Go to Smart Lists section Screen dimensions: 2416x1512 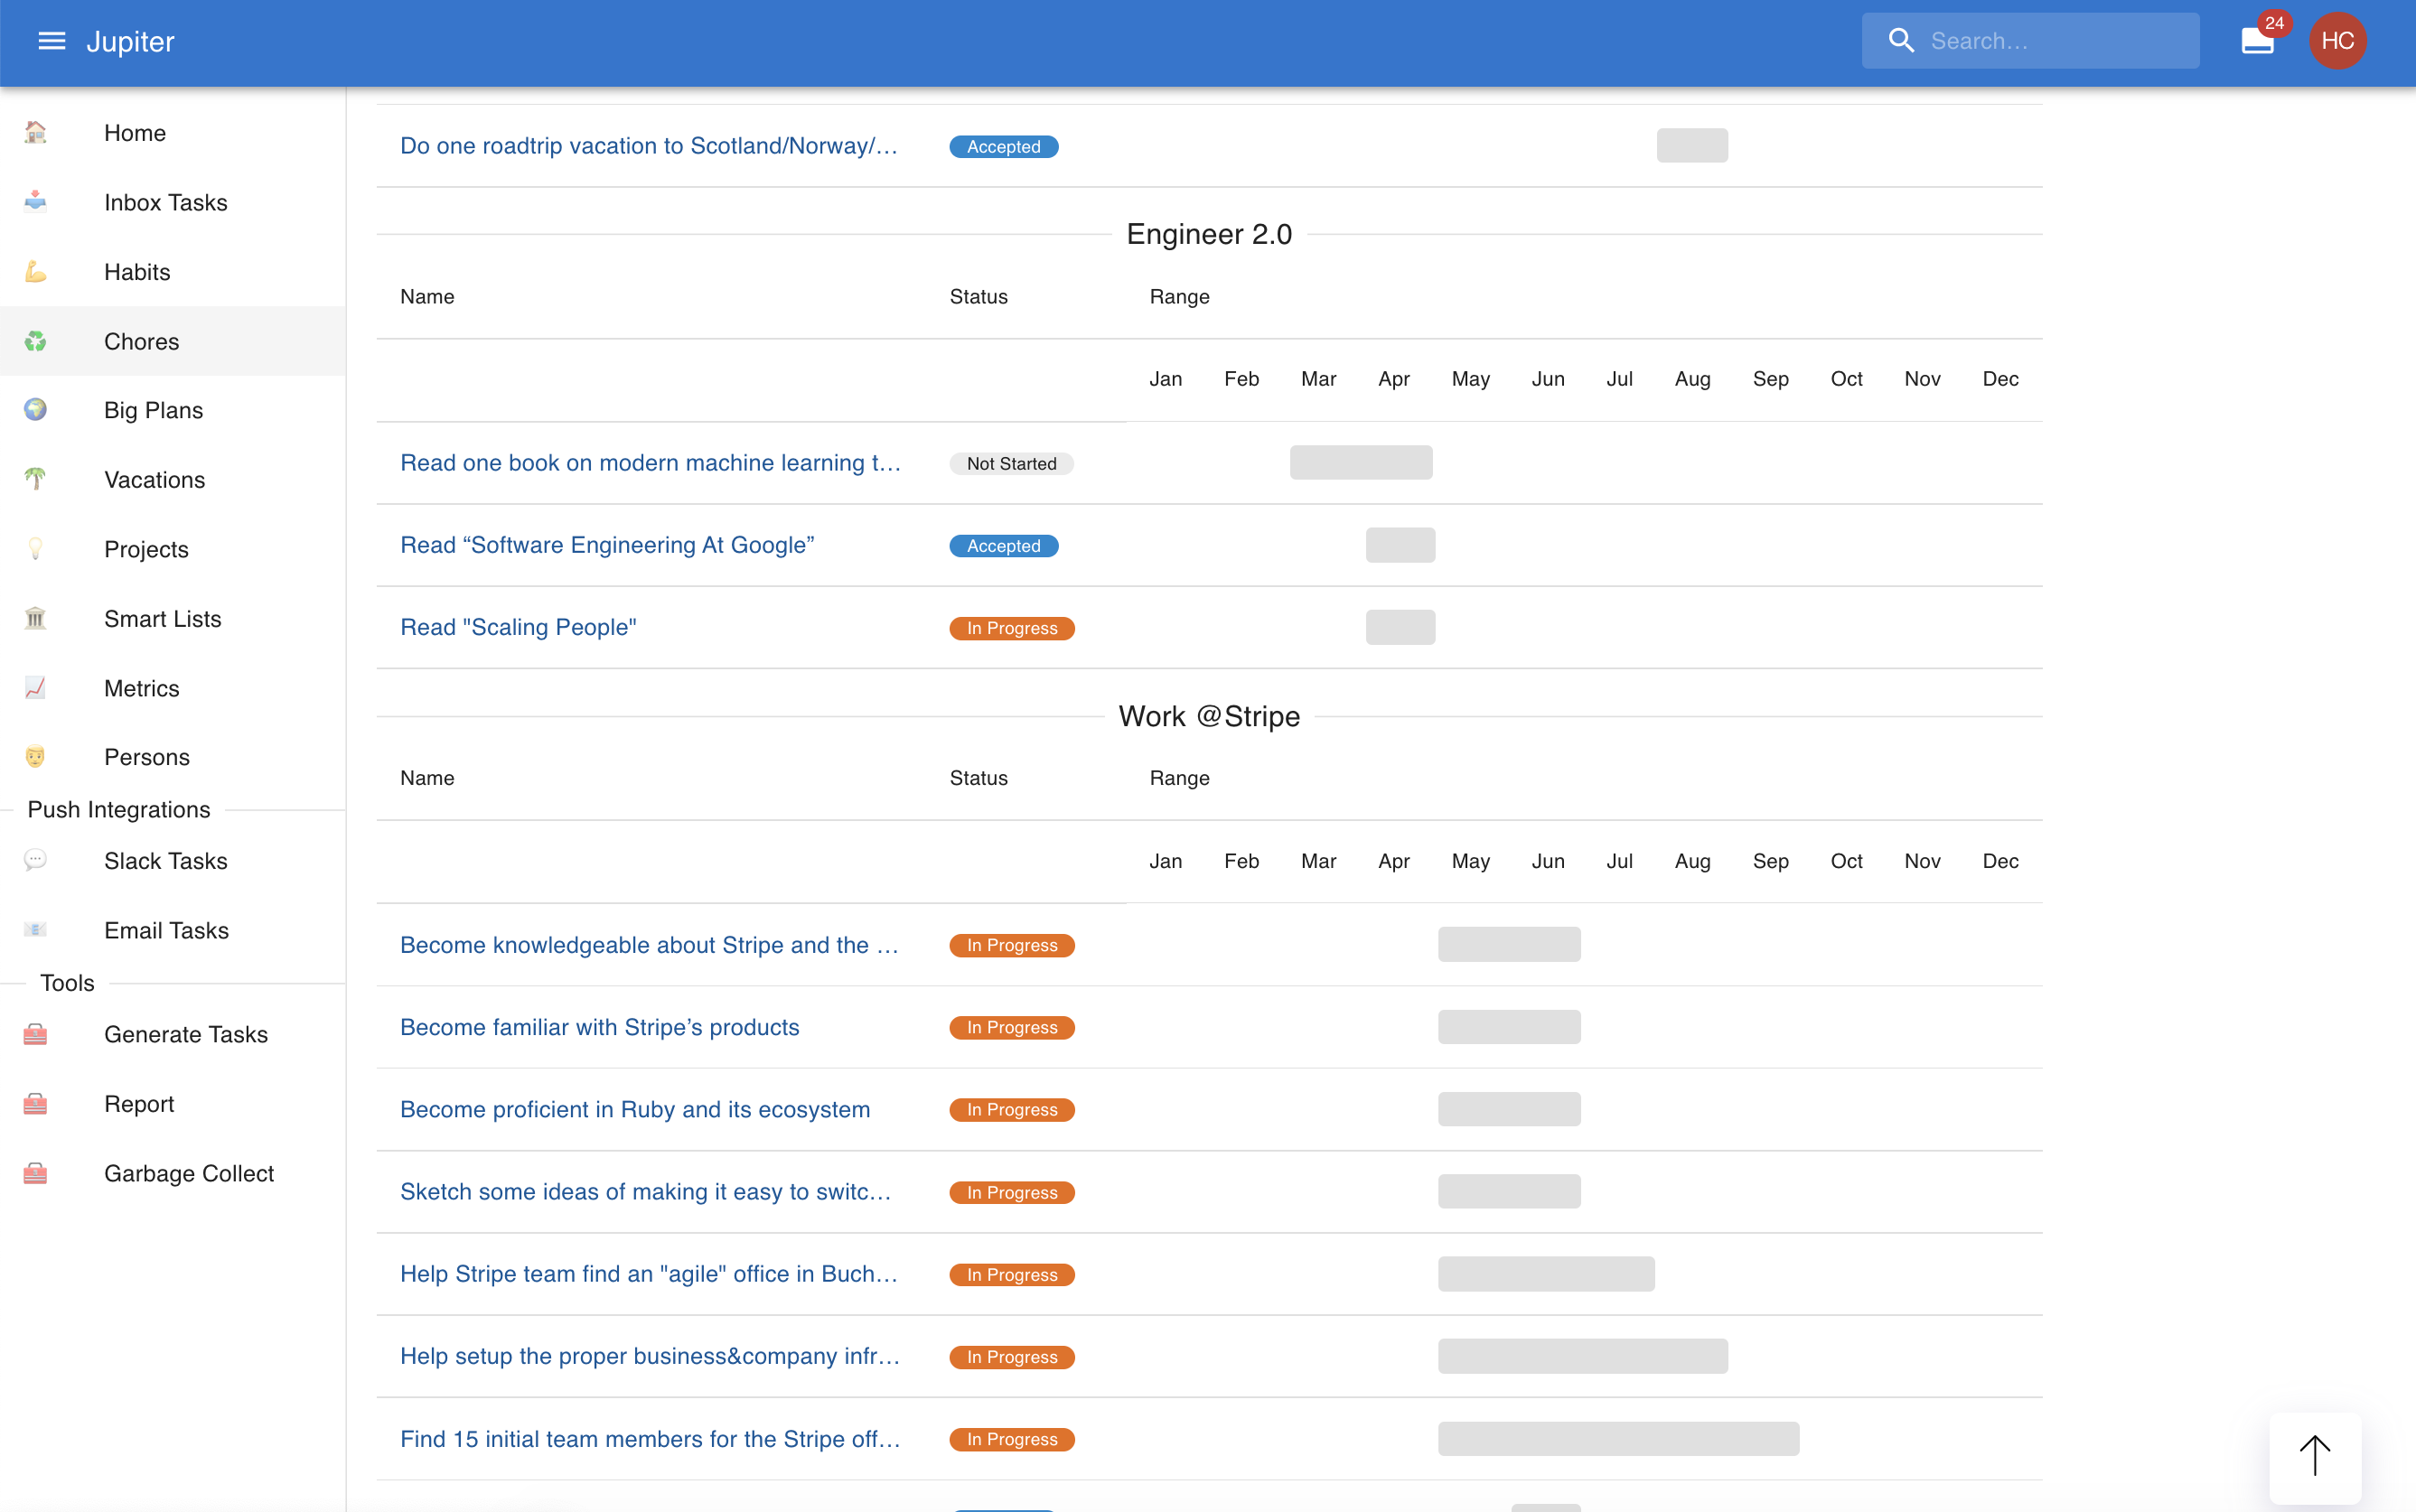[162, 618]
